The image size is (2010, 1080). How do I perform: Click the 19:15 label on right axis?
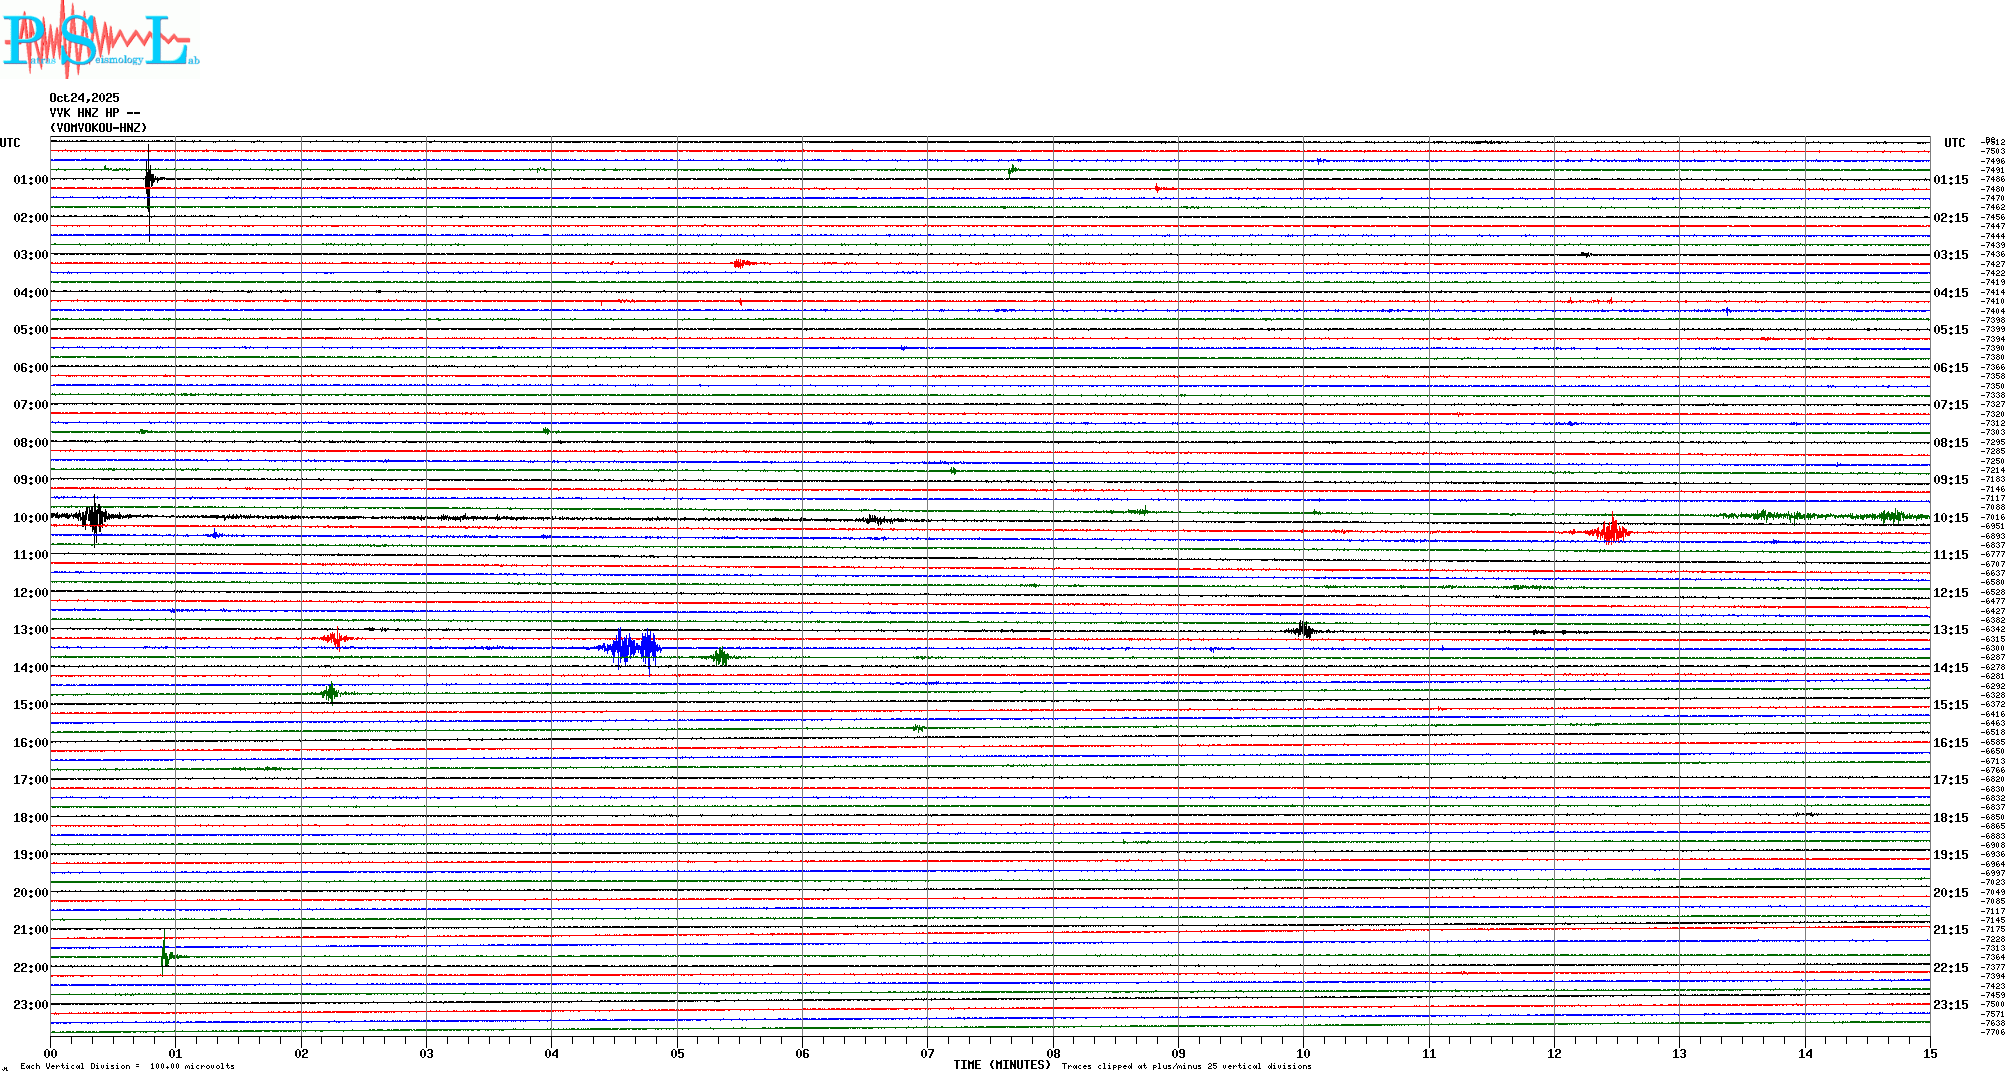pyautogui.click(x=1950, y=855)
